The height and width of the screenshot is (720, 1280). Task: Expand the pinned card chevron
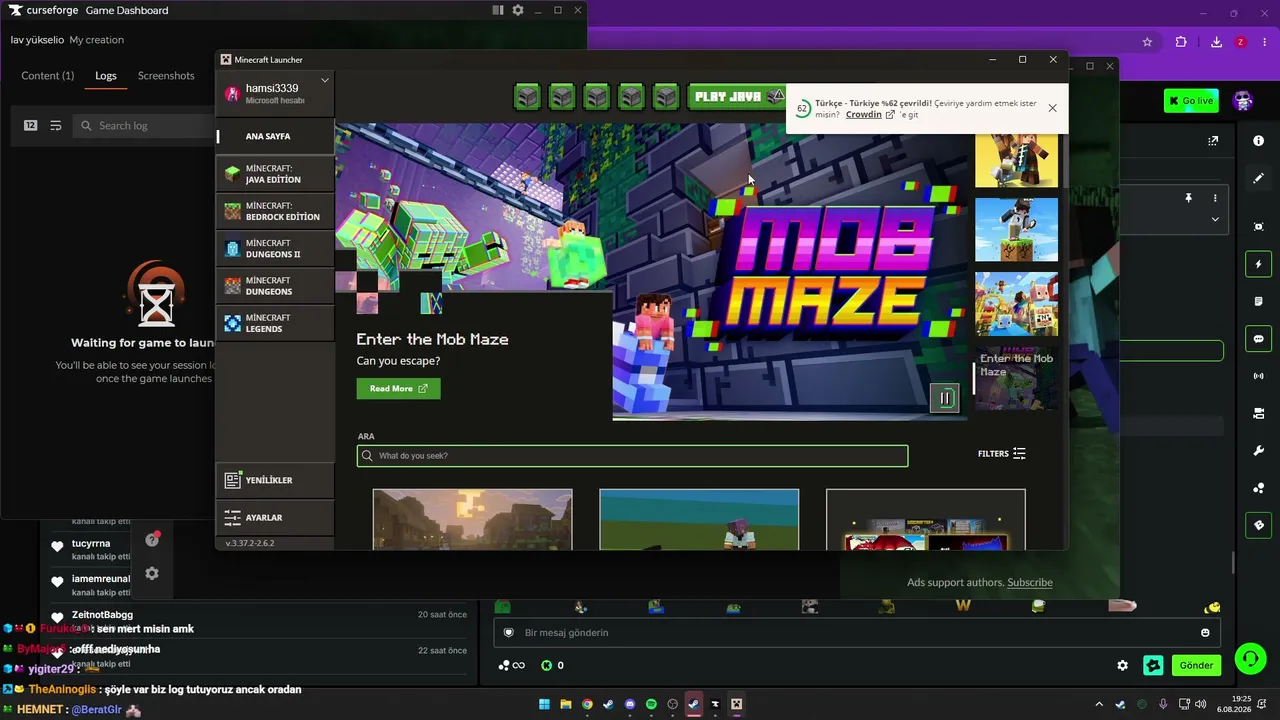coord(1215,219)
